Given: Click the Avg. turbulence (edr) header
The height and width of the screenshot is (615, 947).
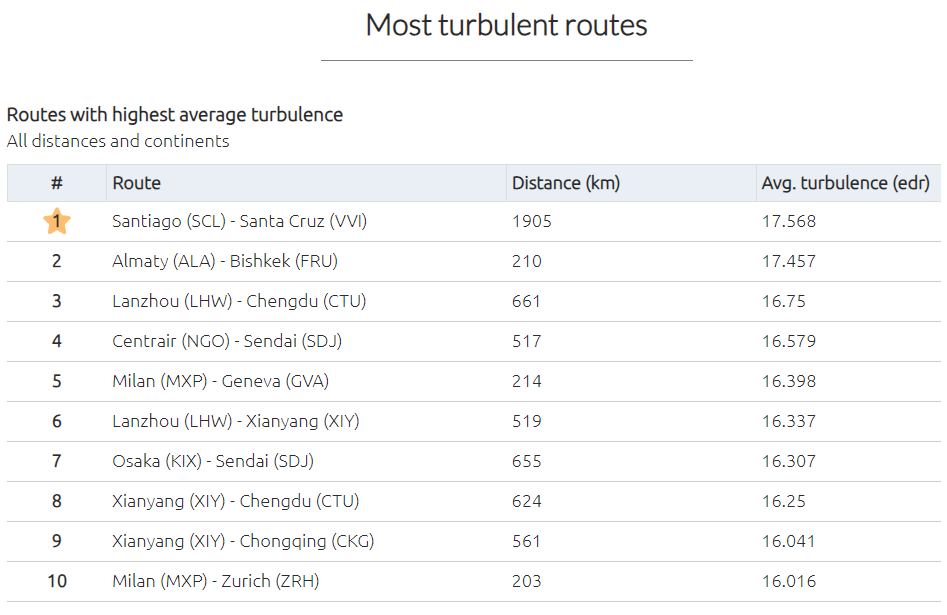Looking at the screenshot, I should click(845, 183).
